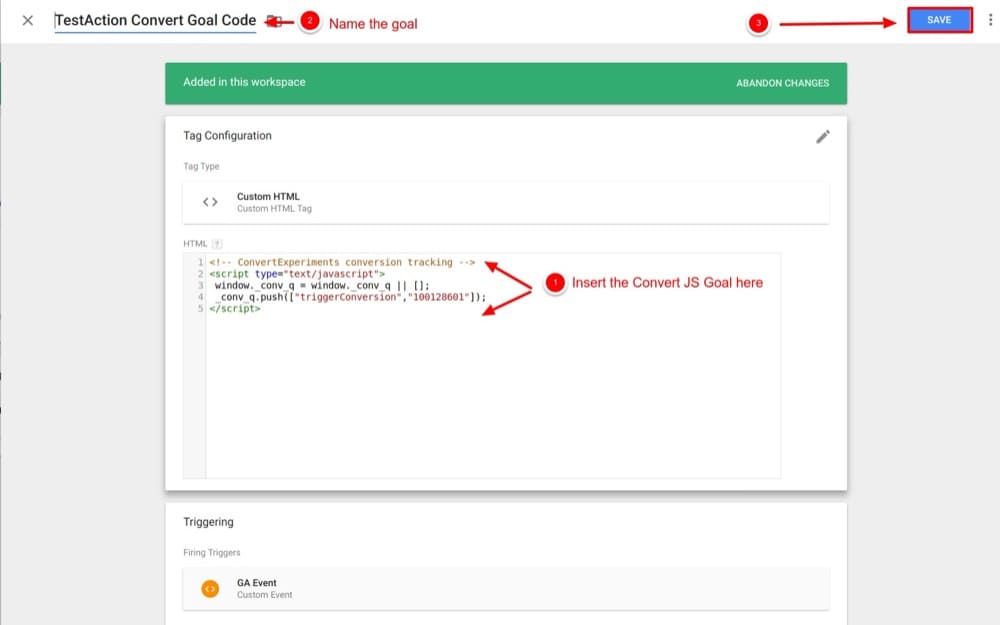Click the blue SAVE button
This screenshot has height=625, width=1000.
tap(939, 20)
